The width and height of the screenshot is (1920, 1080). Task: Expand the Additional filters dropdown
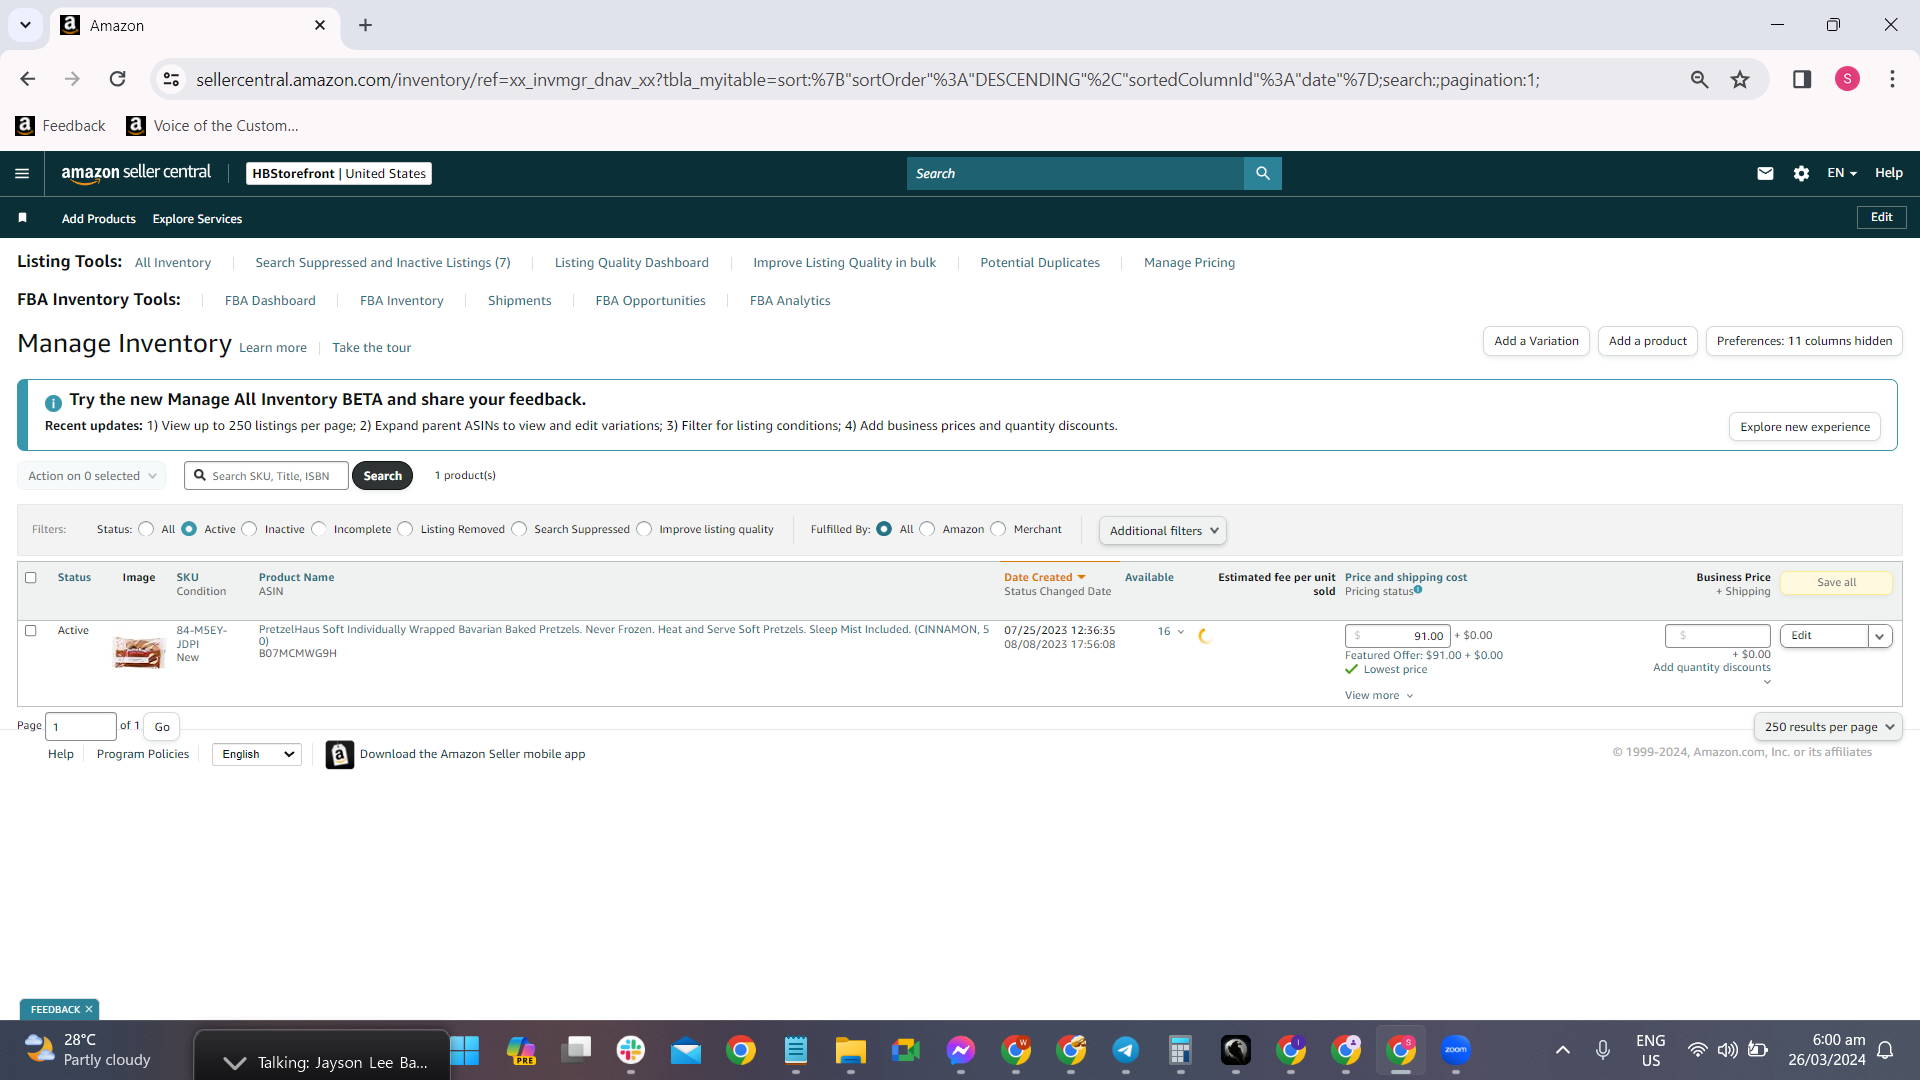point(1163,531)
